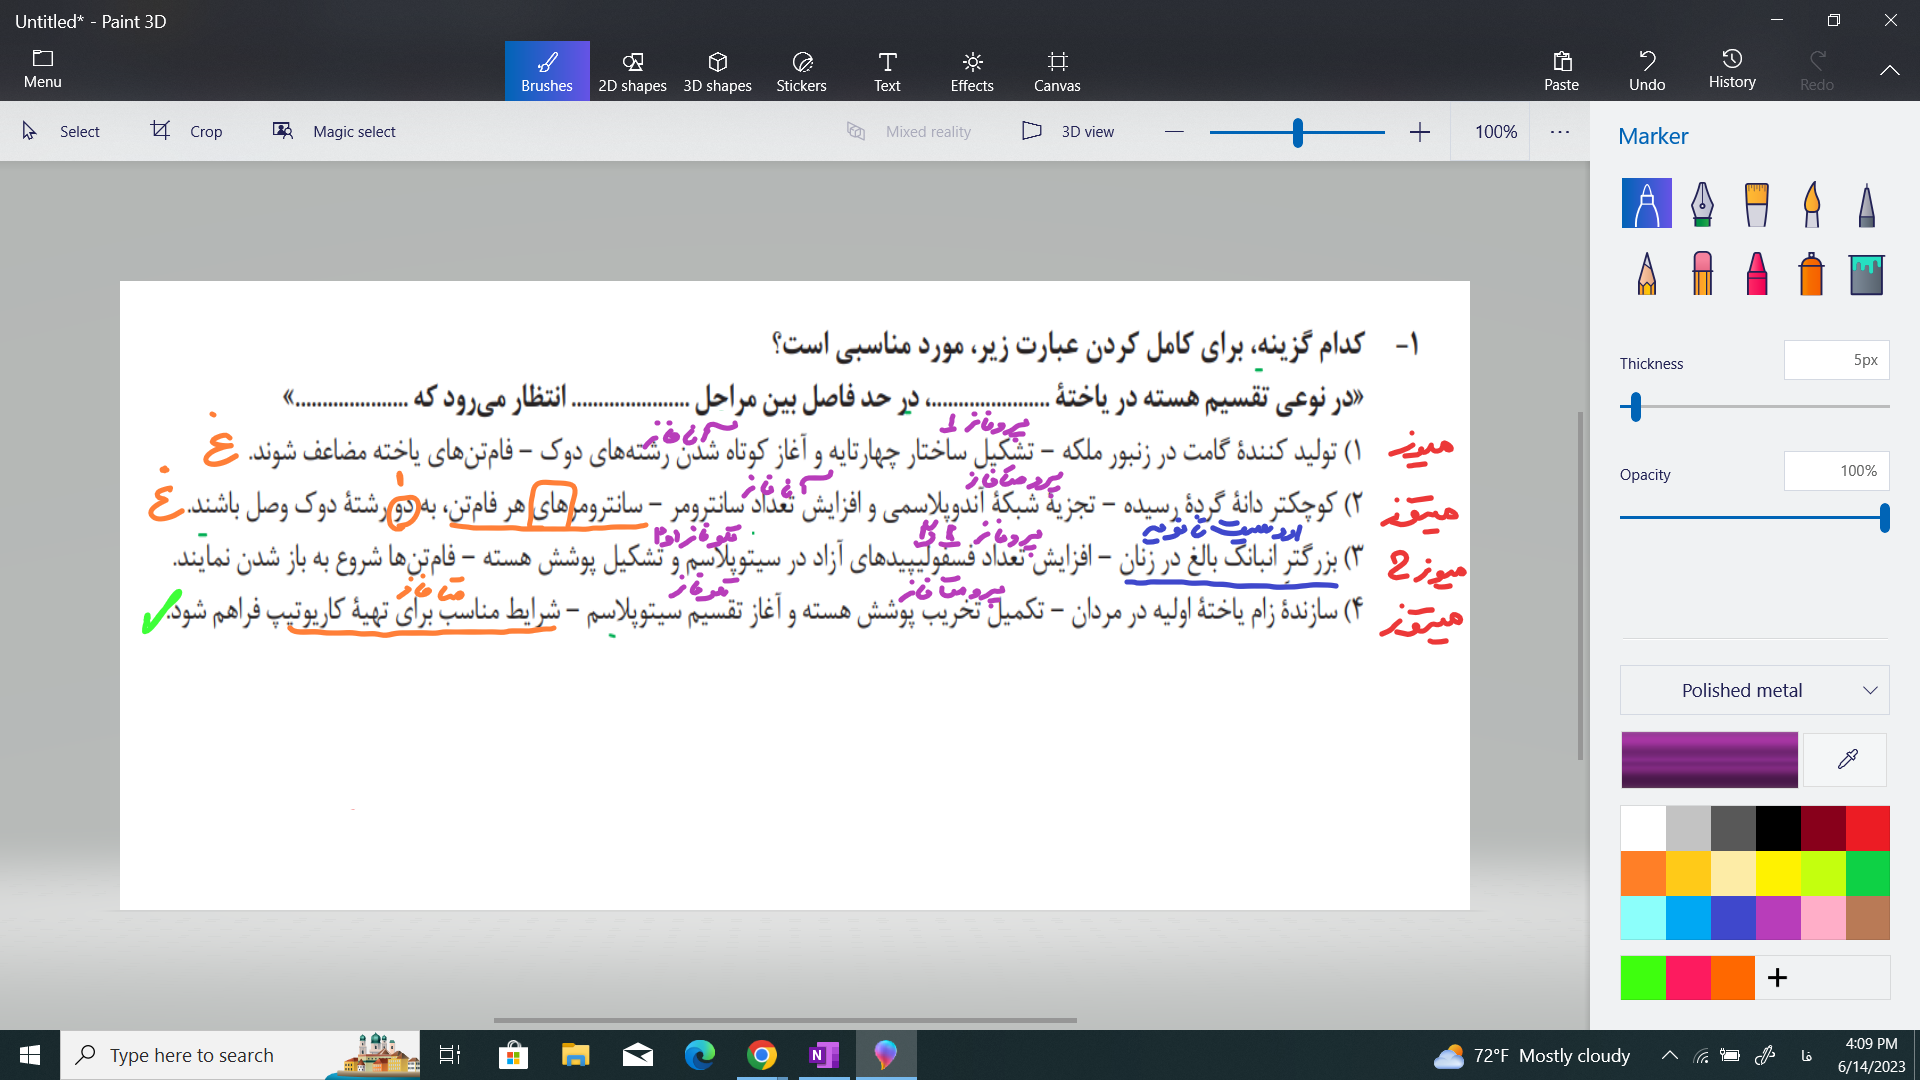Click the zoom slider handle
Screen dimensions: 1920x1080
[x=1298, y=132]
